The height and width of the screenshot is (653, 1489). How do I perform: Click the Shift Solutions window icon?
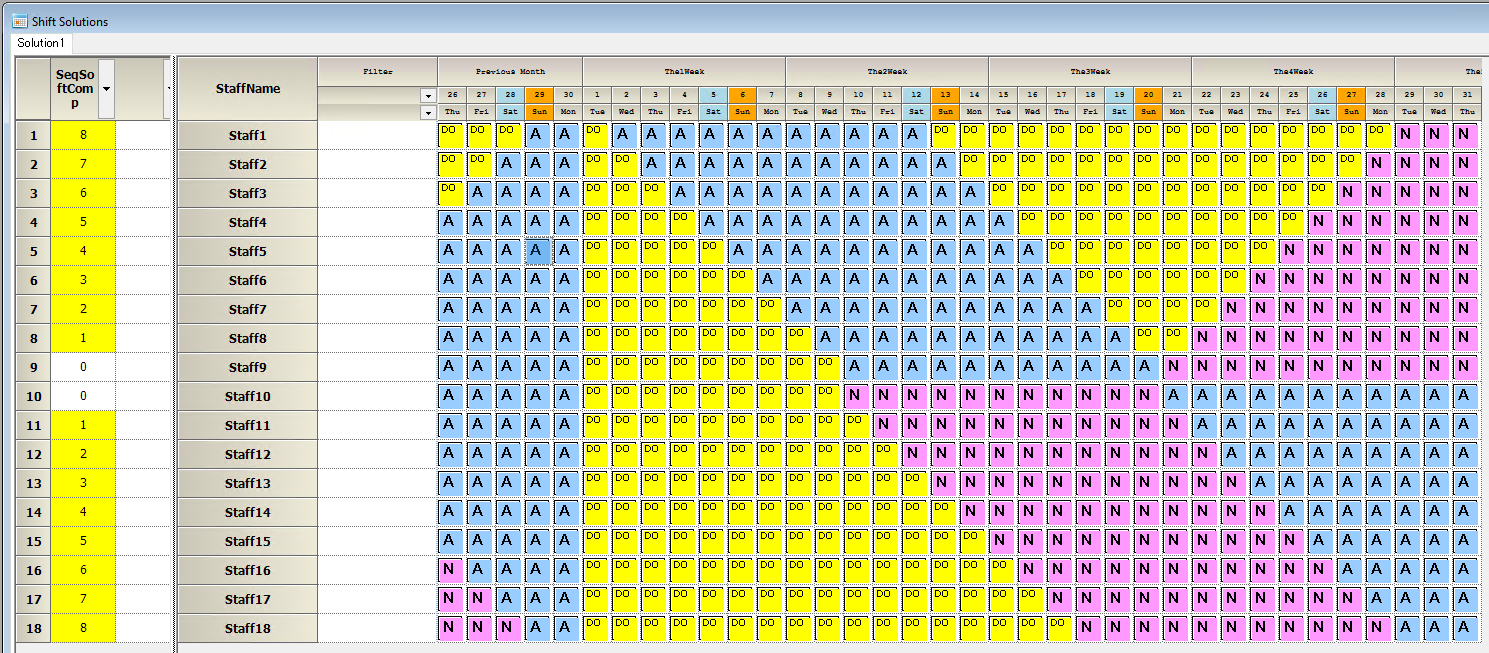coord(19,21)
